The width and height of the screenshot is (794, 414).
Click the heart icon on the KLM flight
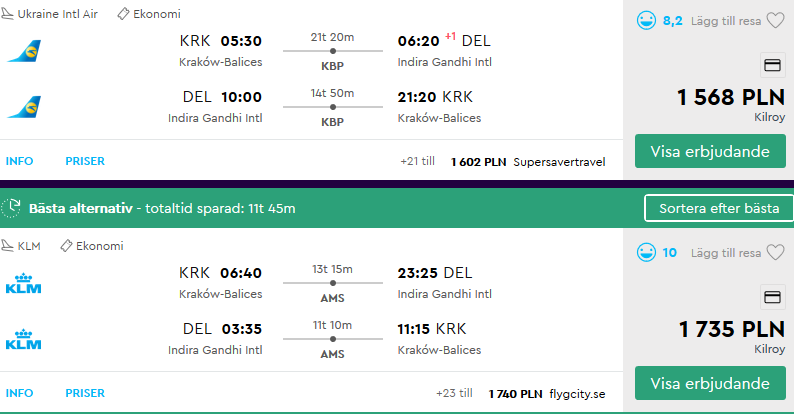point(775,252)
